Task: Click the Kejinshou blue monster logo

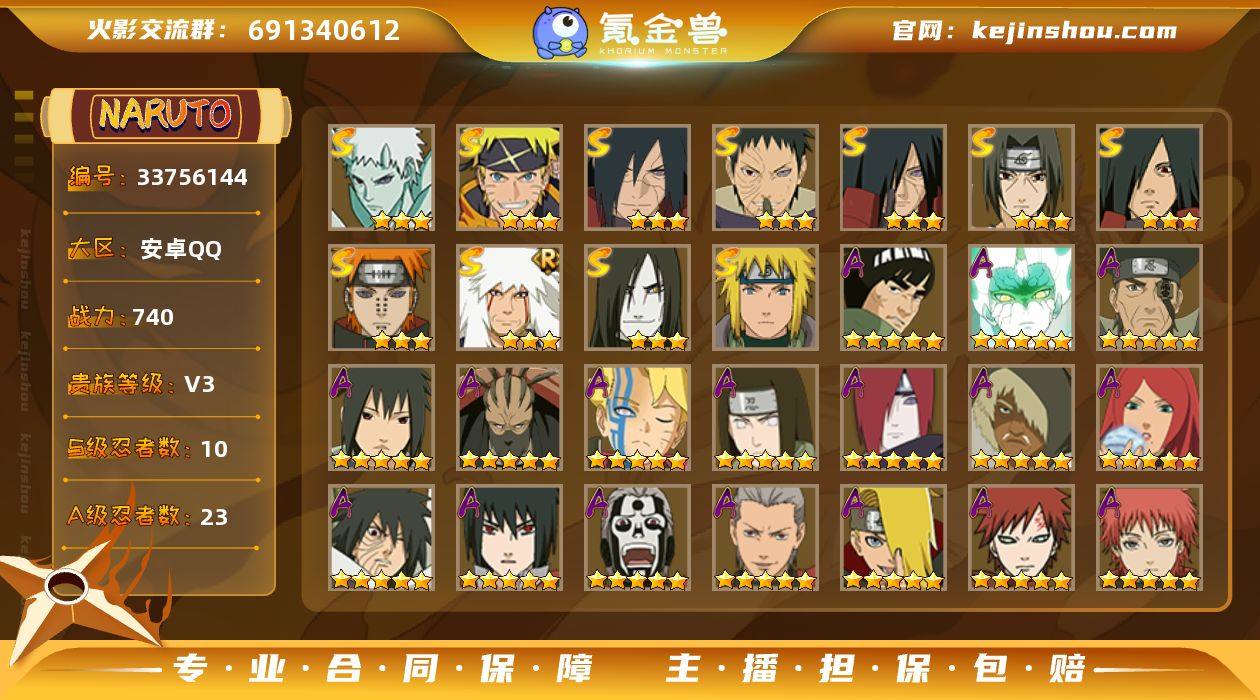Action: tap(560, 31)
